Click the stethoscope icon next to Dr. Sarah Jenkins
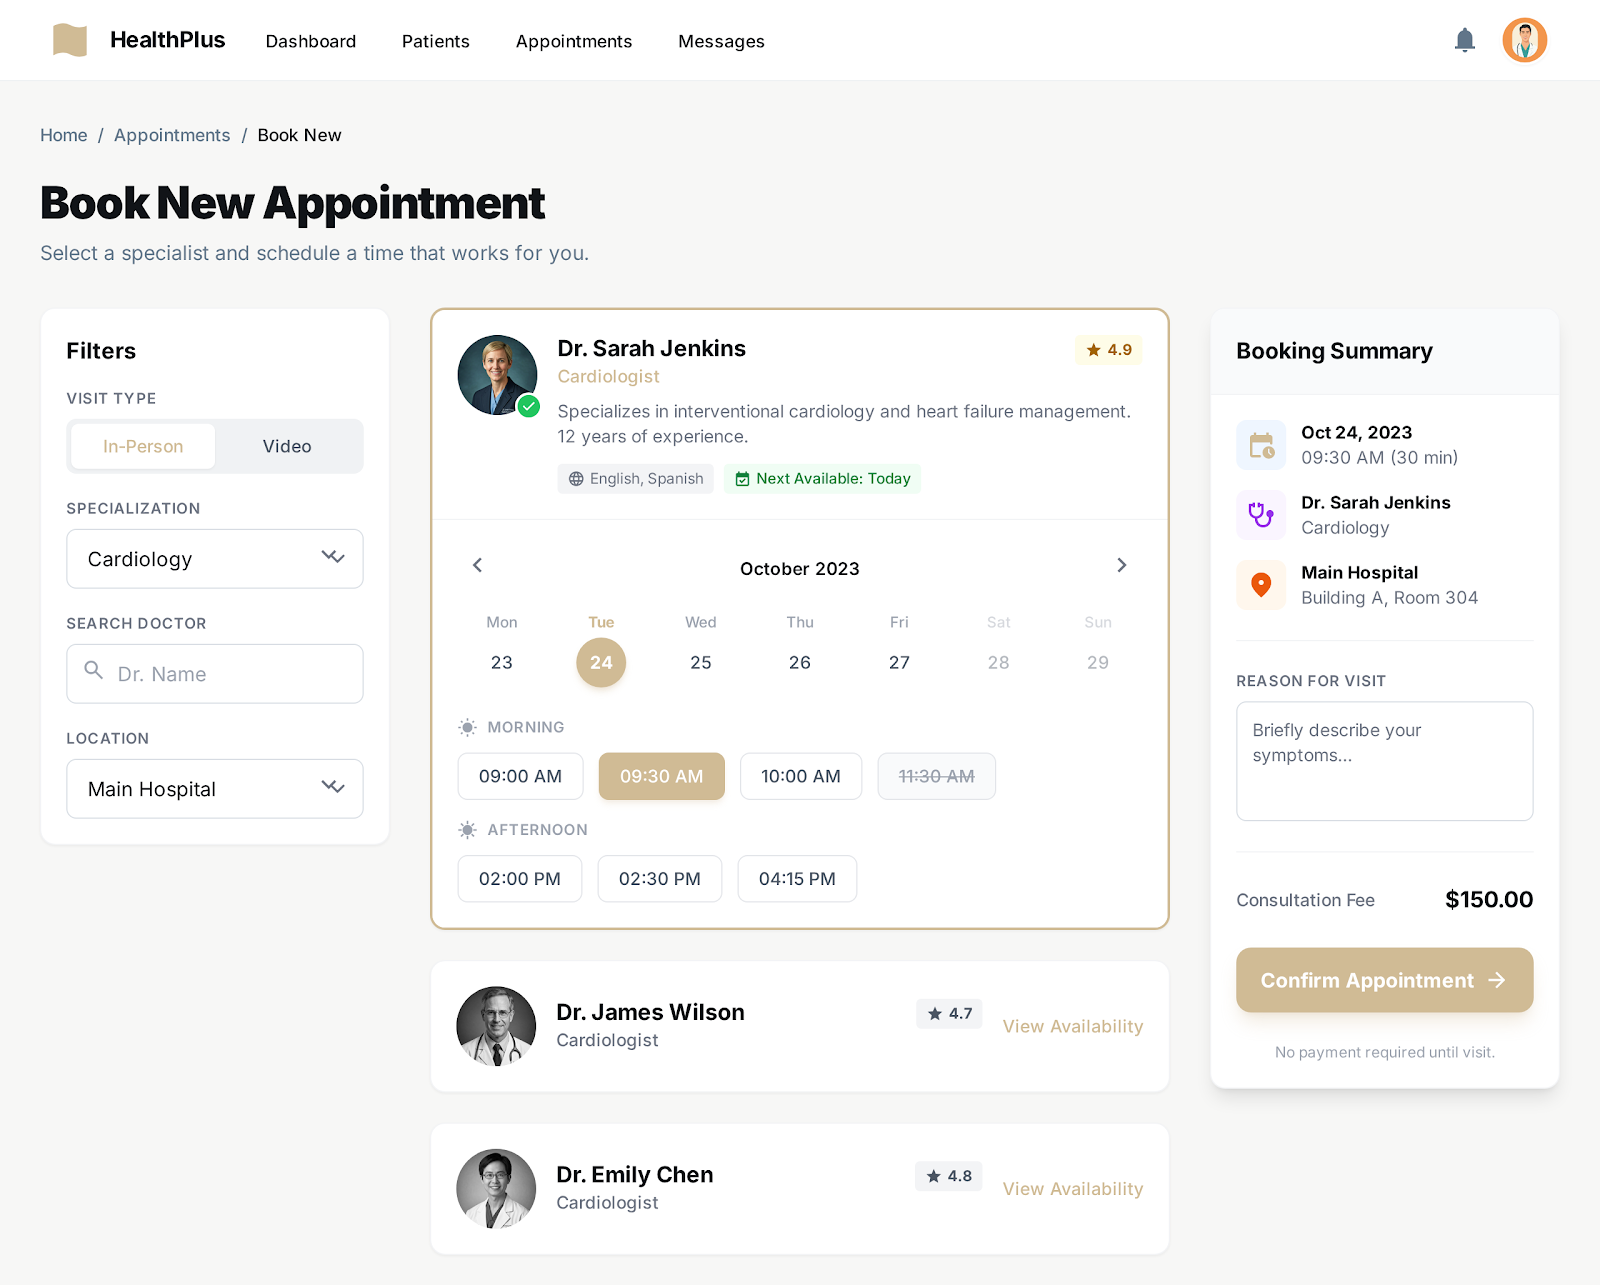Viewport: 1600px width, 1285px height. pyautogui.click(x=1260, y=514)
